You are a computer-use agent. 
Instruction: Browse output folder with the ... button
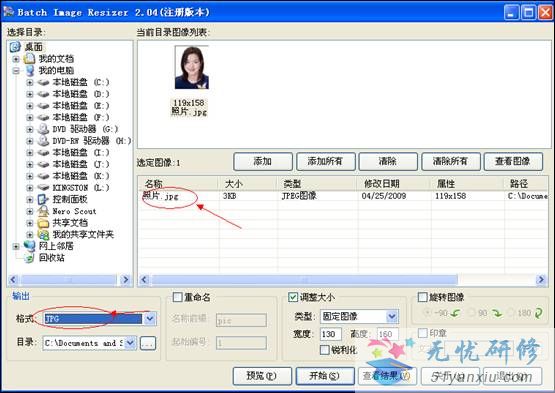click(x=148, y=343)
